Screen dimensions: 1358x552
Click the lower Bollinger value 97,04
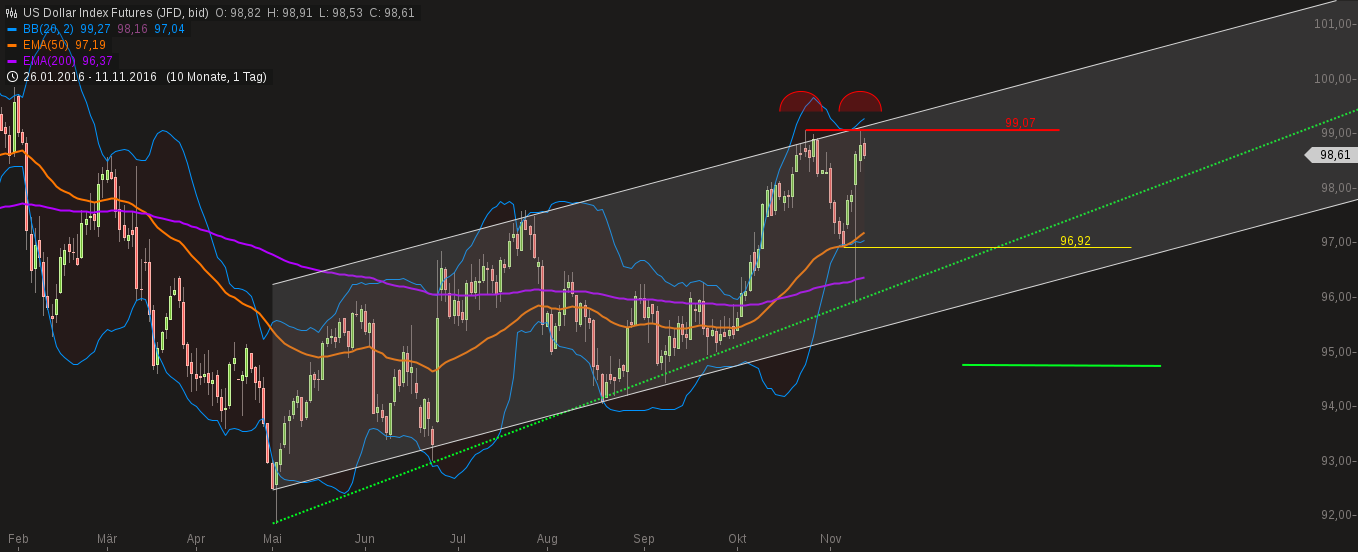click(169, 29)
